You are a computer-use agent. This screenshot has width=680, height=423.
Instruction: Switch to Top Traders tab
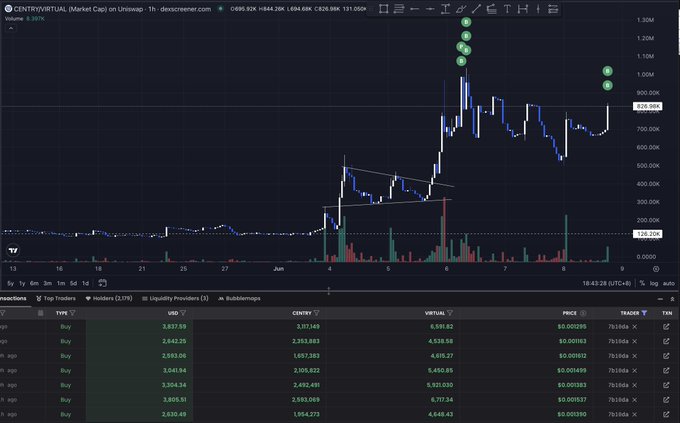(56, 298)
